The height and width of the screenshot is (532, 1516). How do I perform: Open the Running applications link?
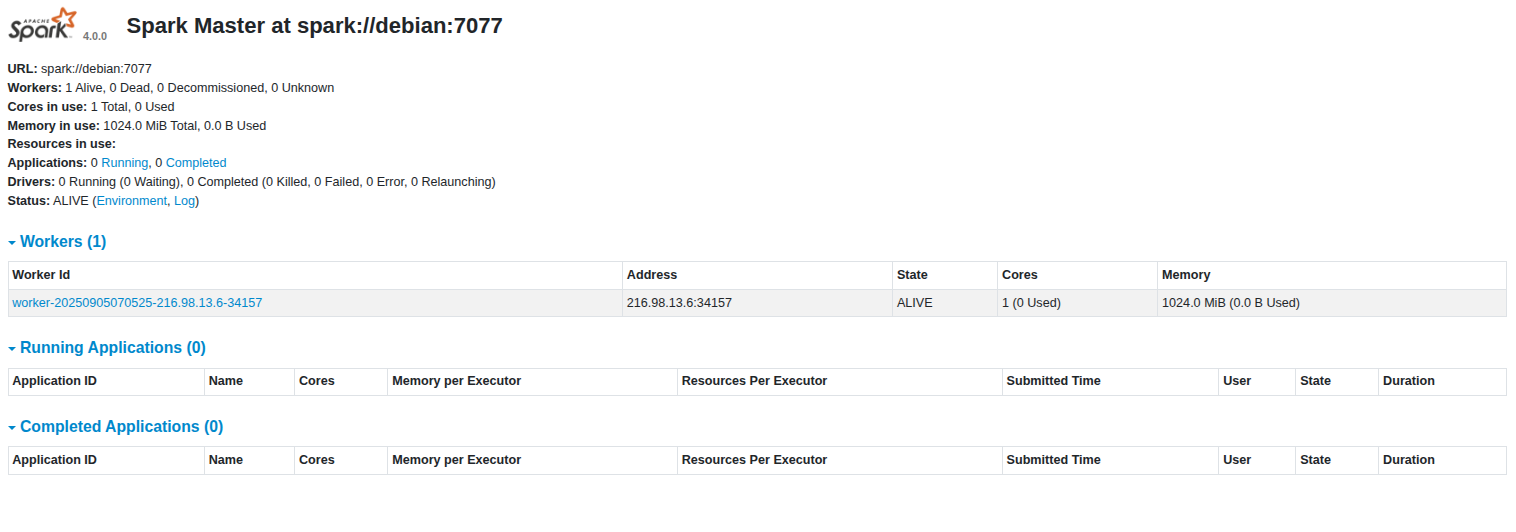pos(124,163)
